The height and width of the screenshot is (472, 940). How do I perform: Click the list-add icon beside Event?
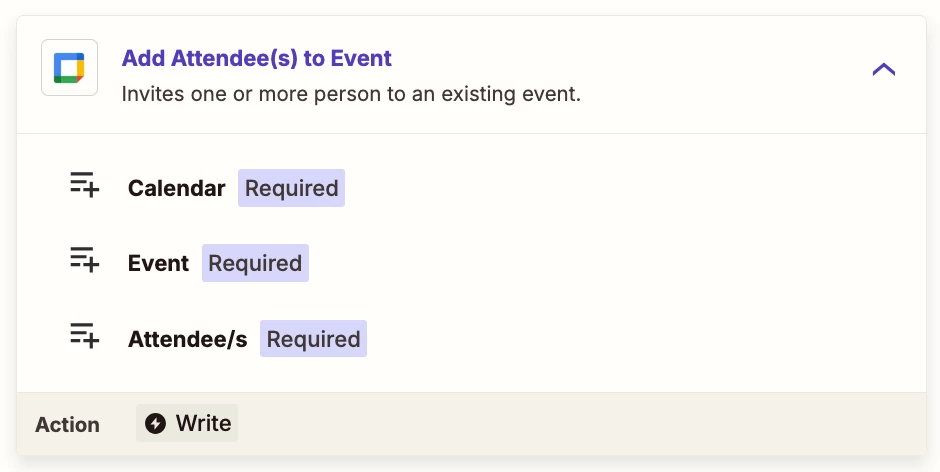[x=85, y=259]
